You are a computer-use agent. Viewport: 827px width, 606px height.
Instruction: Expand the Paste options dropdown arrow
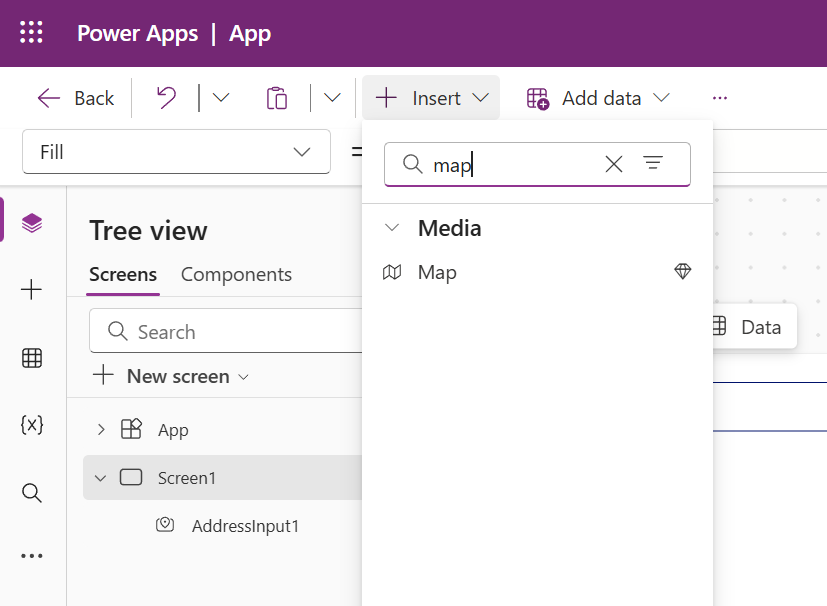click(x=332, y=98)
